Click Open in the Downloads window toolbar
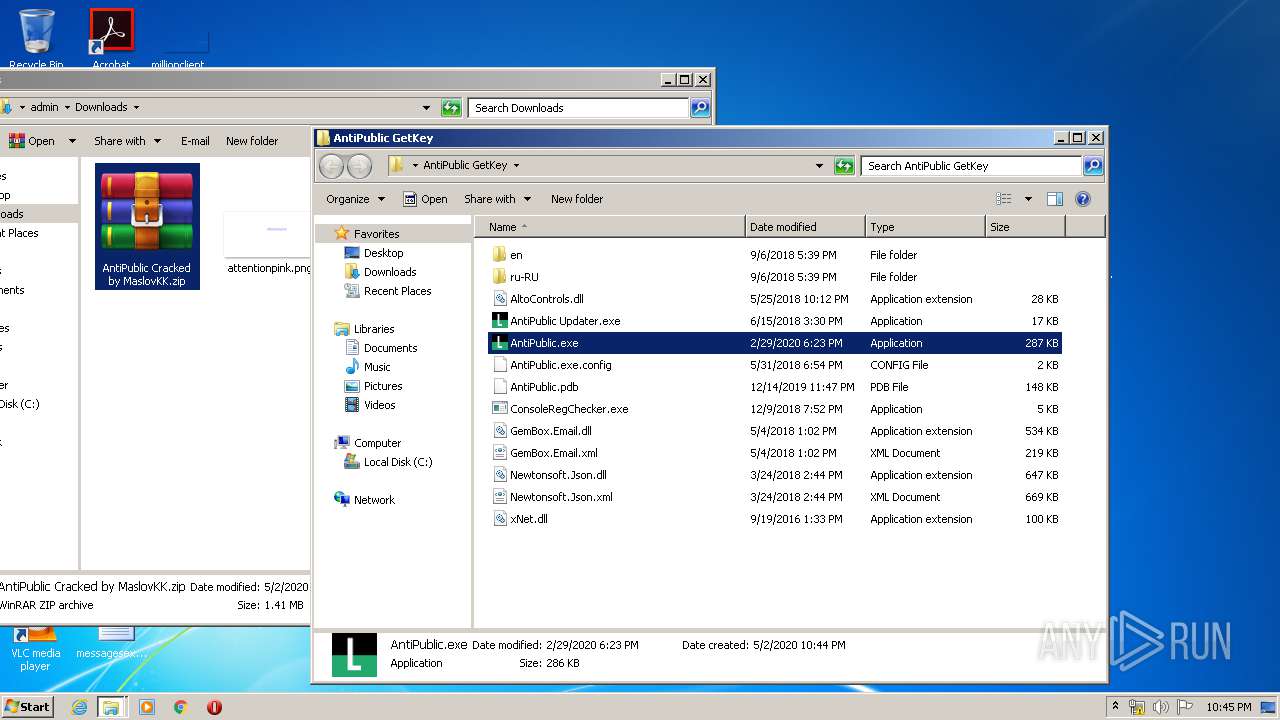Viewport: 1280px width, 720px height. click(32, 141)
